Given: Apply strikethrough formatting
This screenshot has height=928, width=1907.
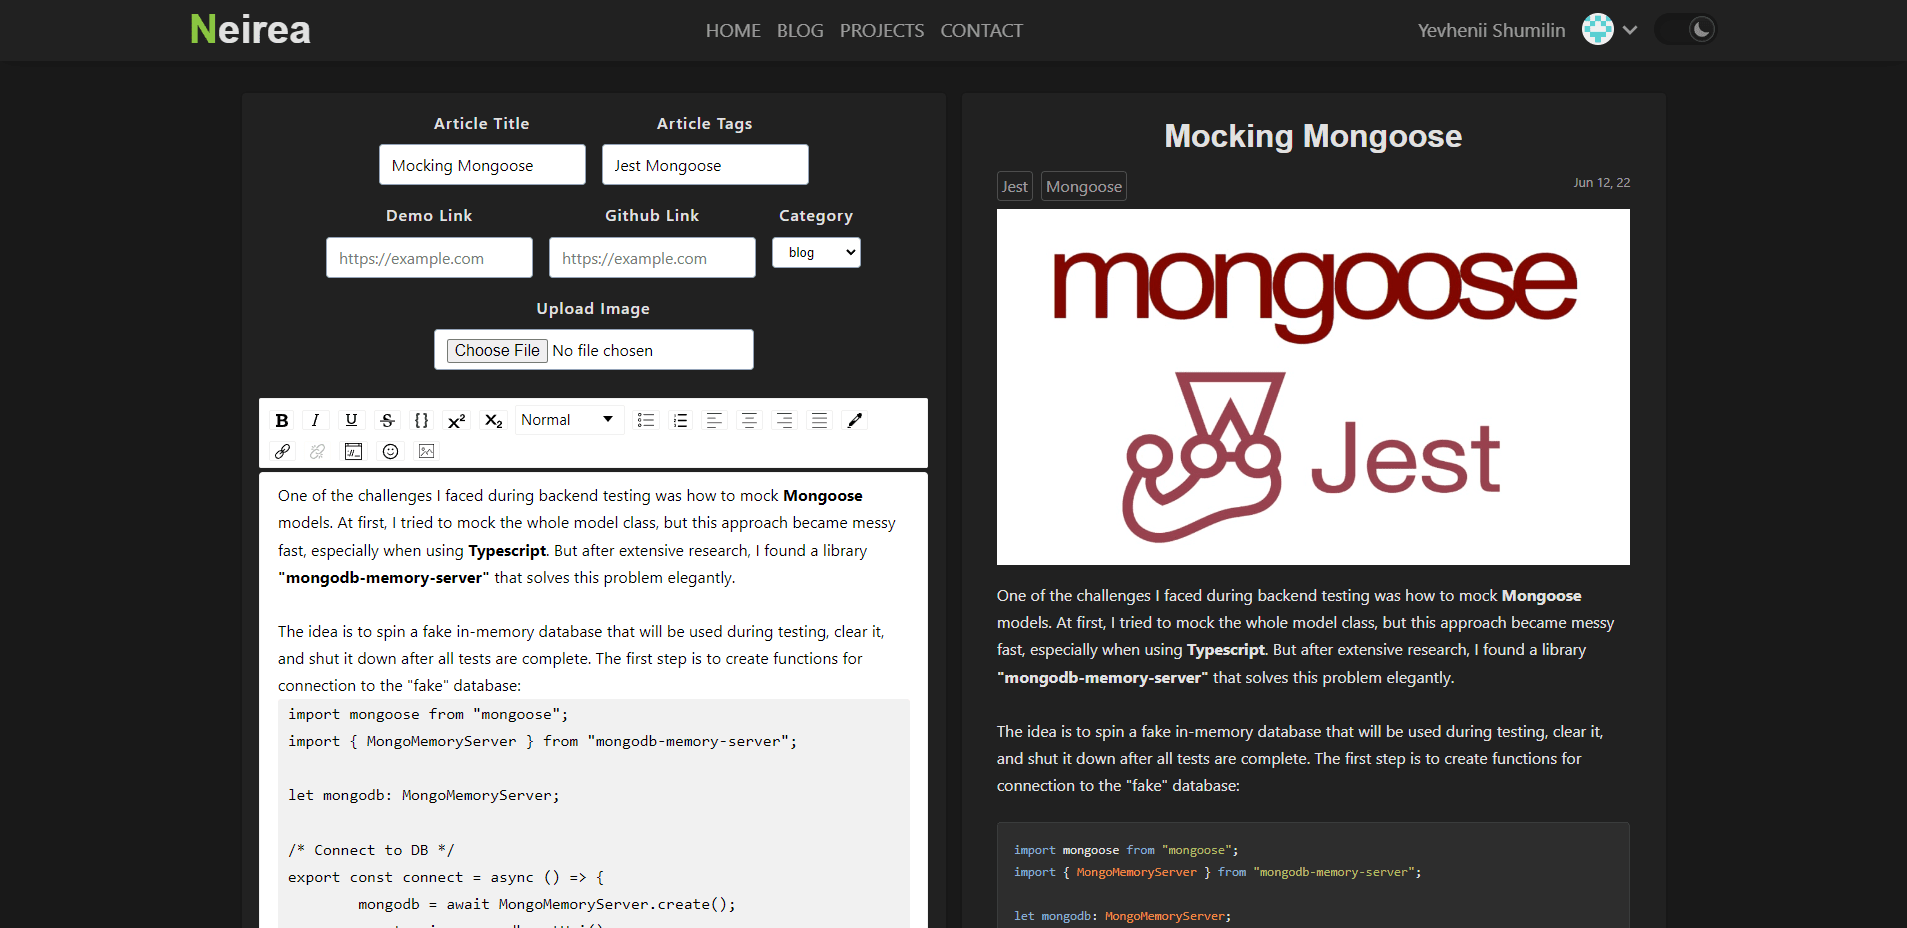Looking at the screenshot, I should pos(387,420).
